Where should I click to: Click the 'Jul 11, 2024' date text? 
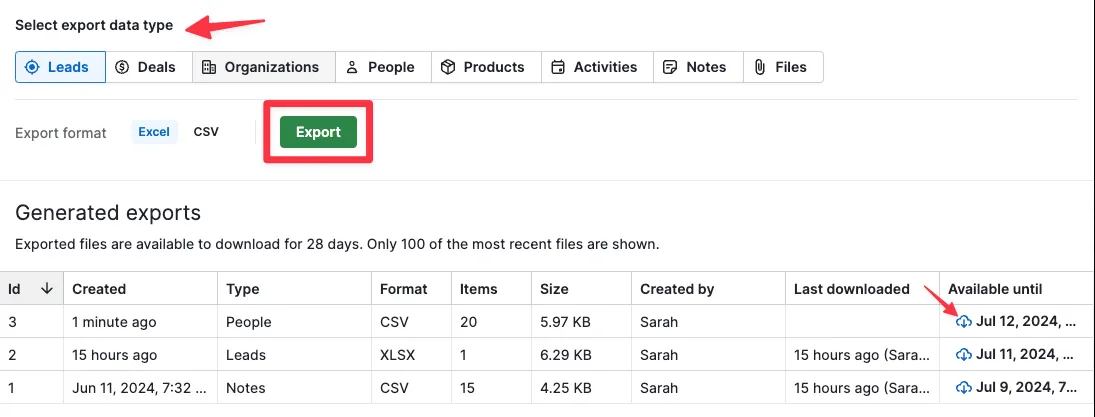(1025, 355)
